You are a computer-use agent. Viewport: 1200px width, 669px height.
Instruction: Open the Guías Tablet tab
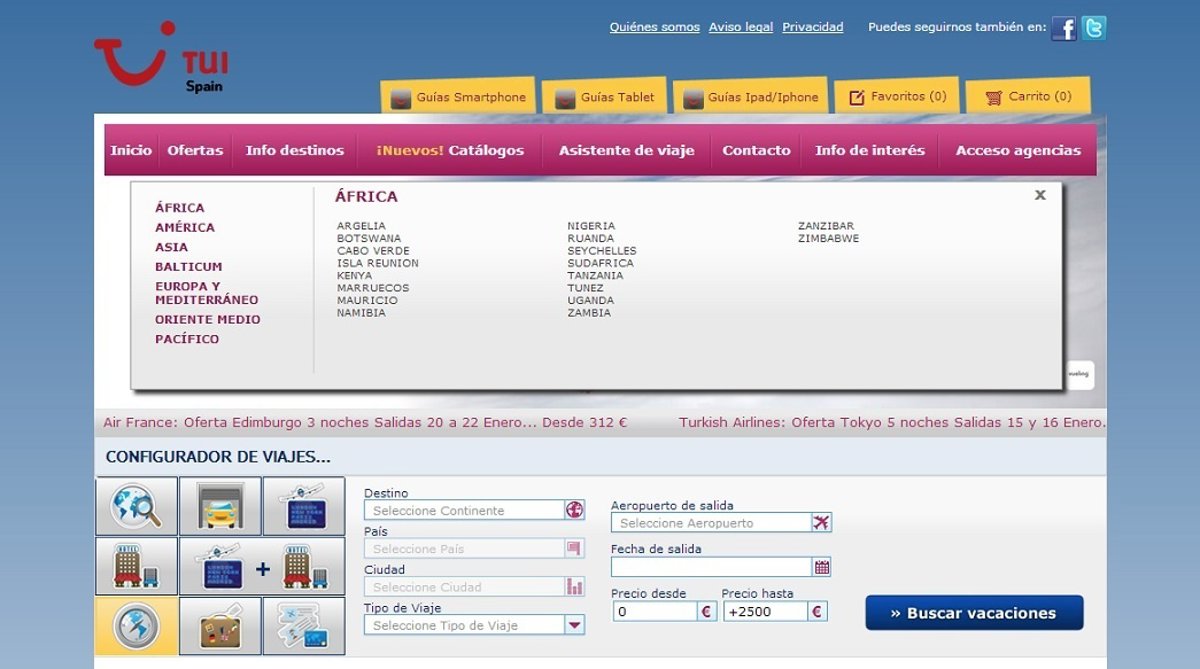(604, 97)
